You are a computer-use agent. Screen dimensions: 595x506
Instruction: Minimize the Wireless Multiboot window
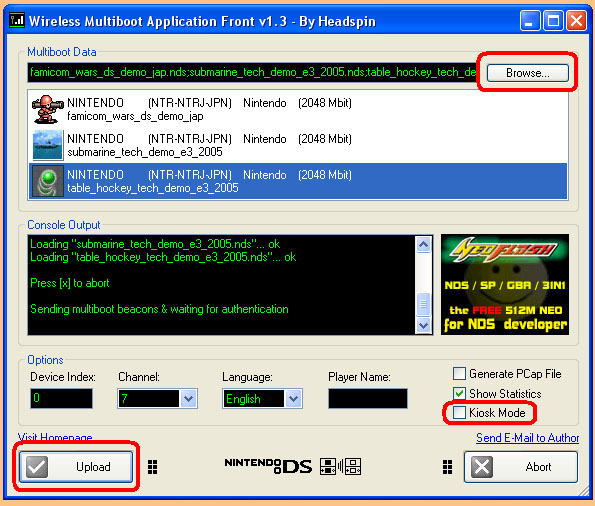click(x=530, y=20)
